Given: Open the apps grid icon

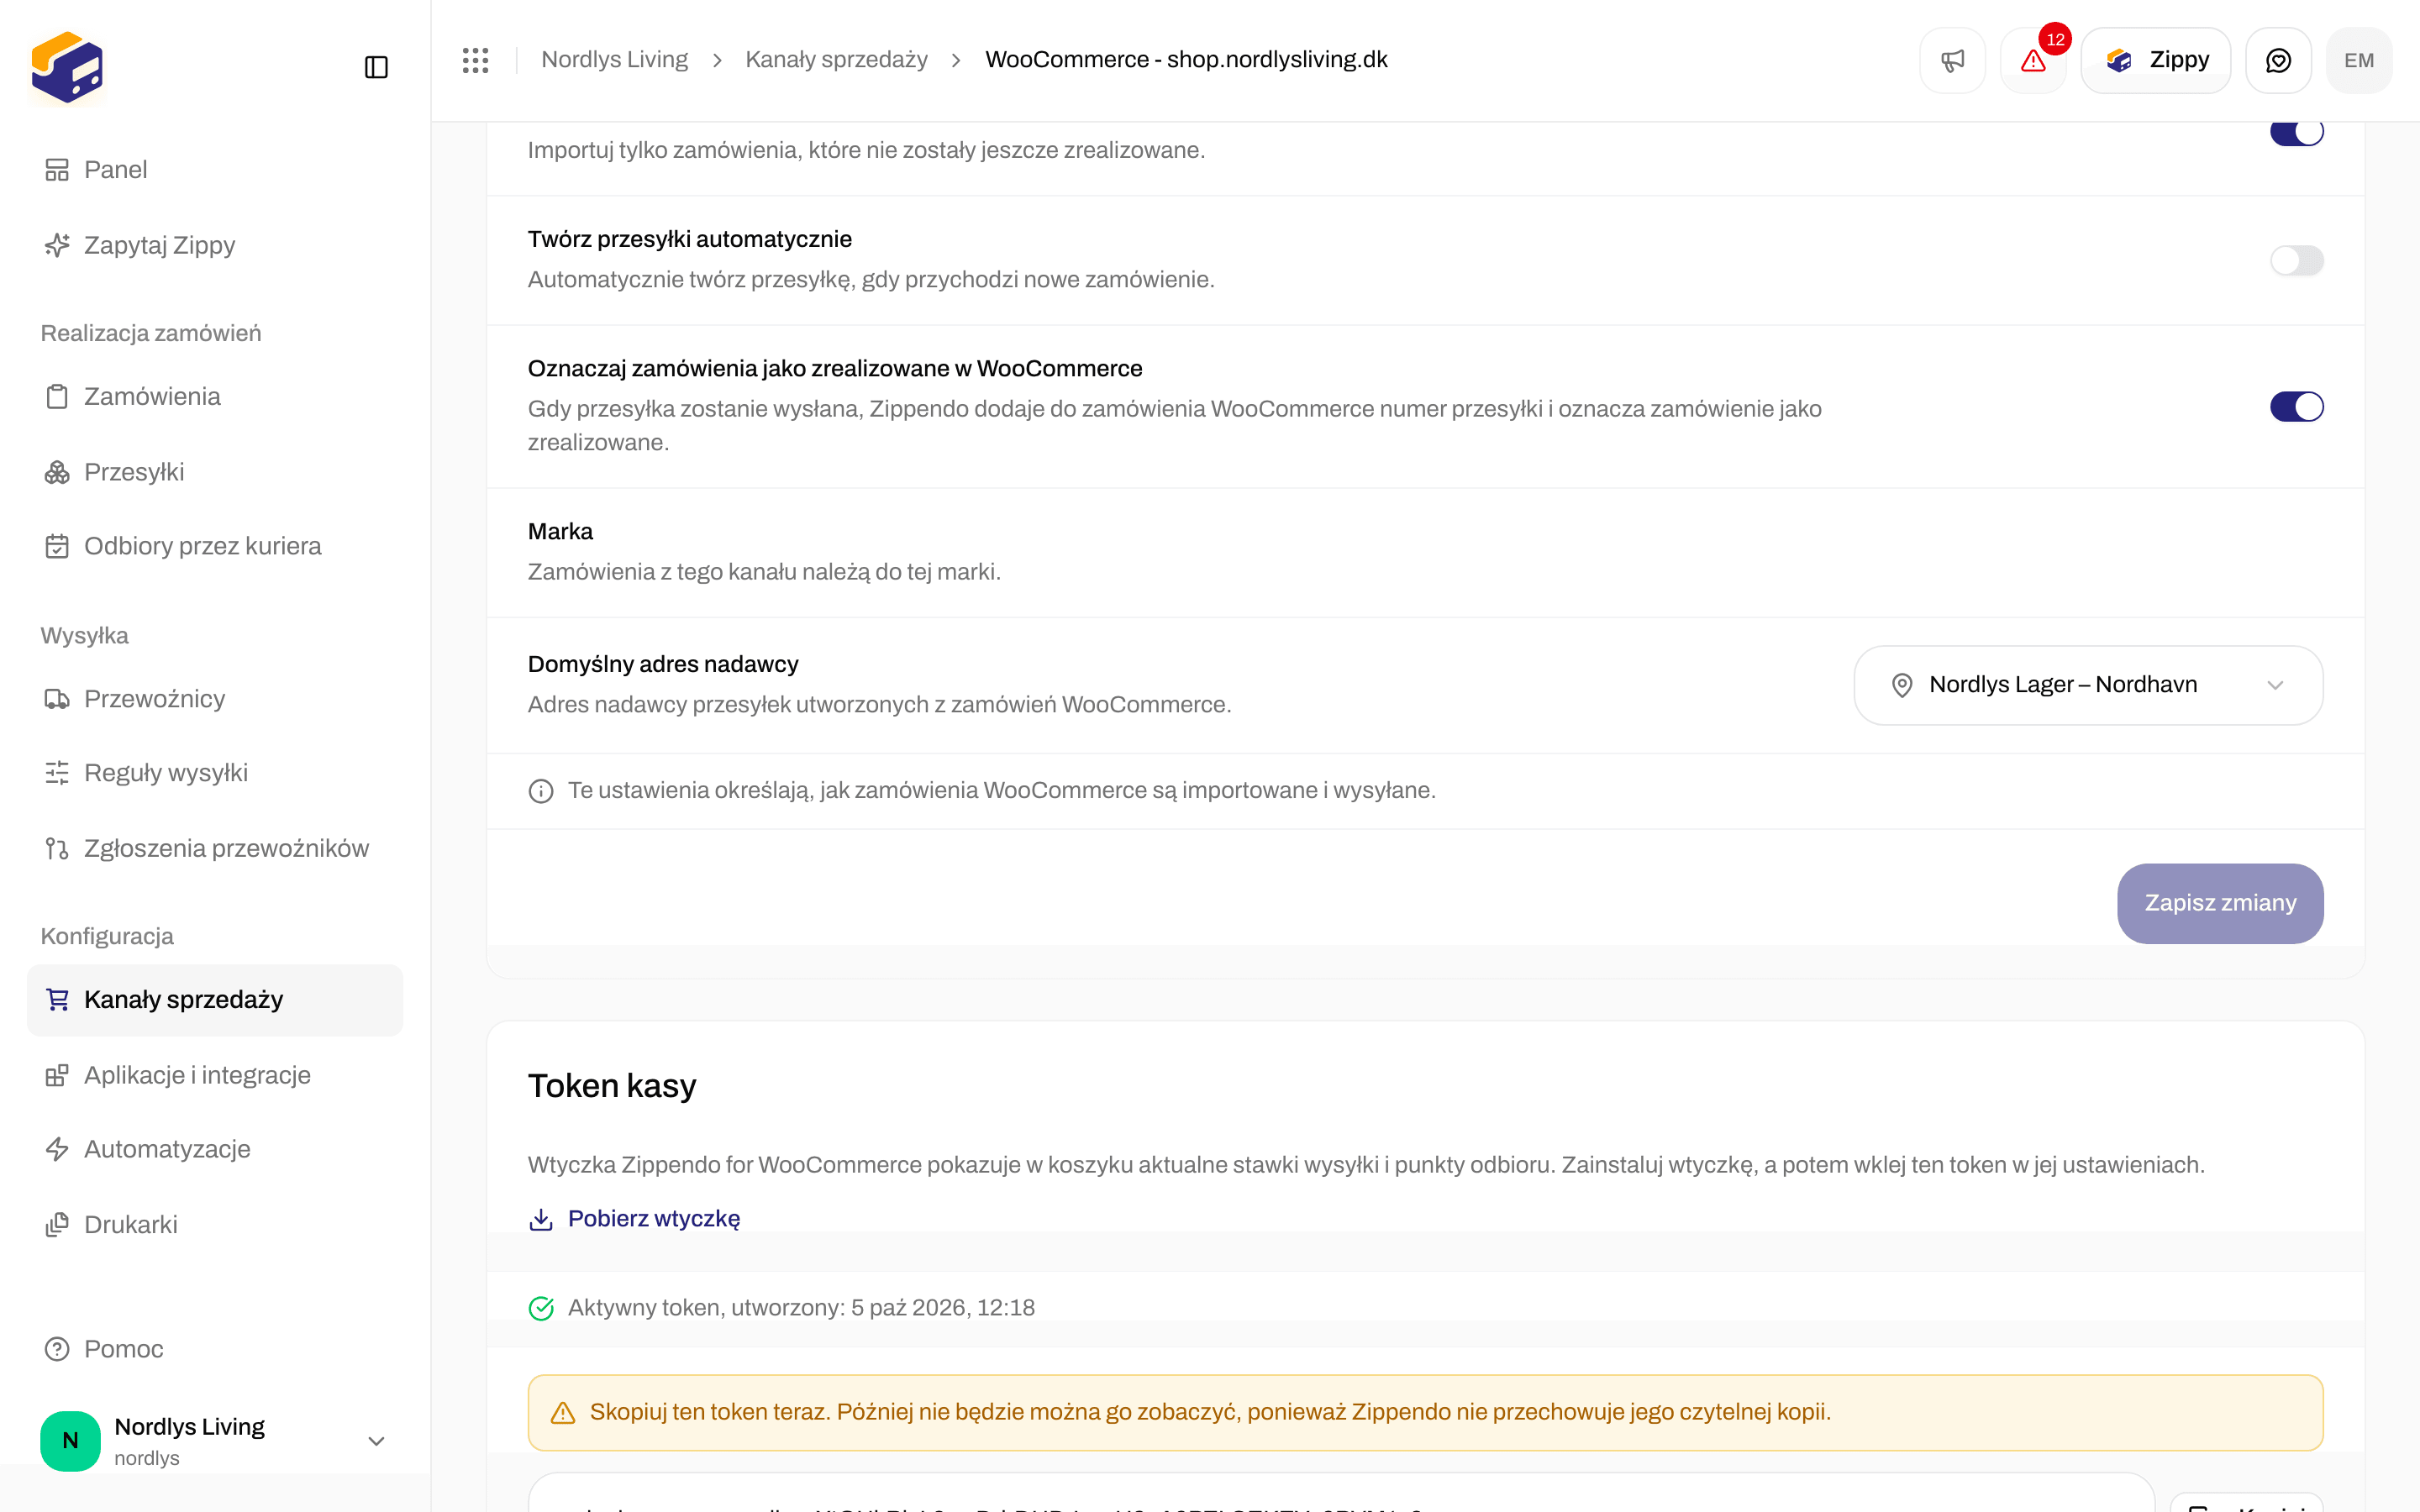Looking at the screenshot, I should (476, 60).
